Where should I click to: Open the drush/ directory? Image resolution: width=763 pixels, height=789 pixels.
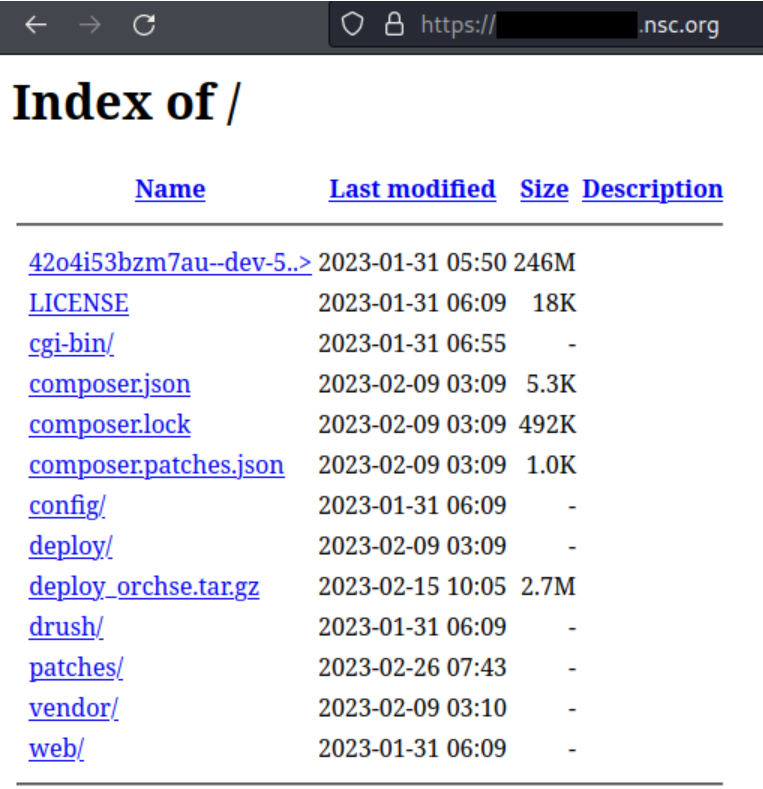pyautogui.click(x=66, y=627)
